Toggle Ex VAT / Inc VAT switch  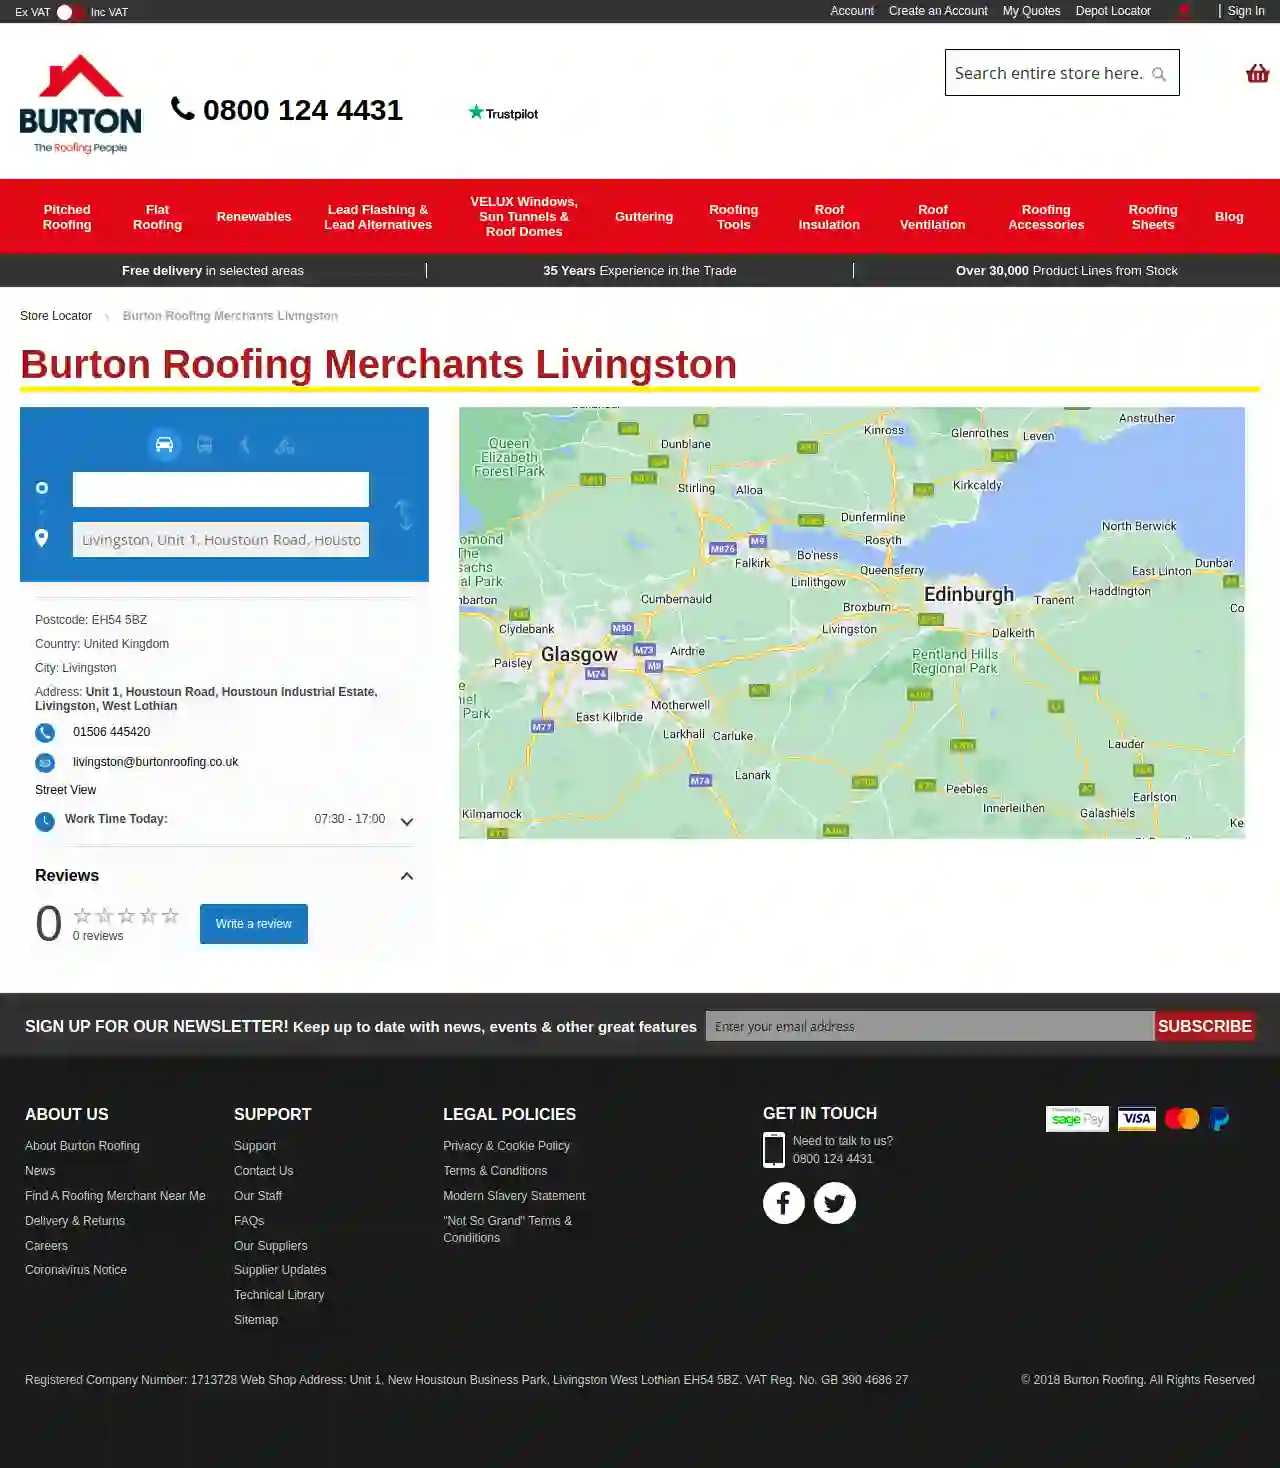point(70,12)
